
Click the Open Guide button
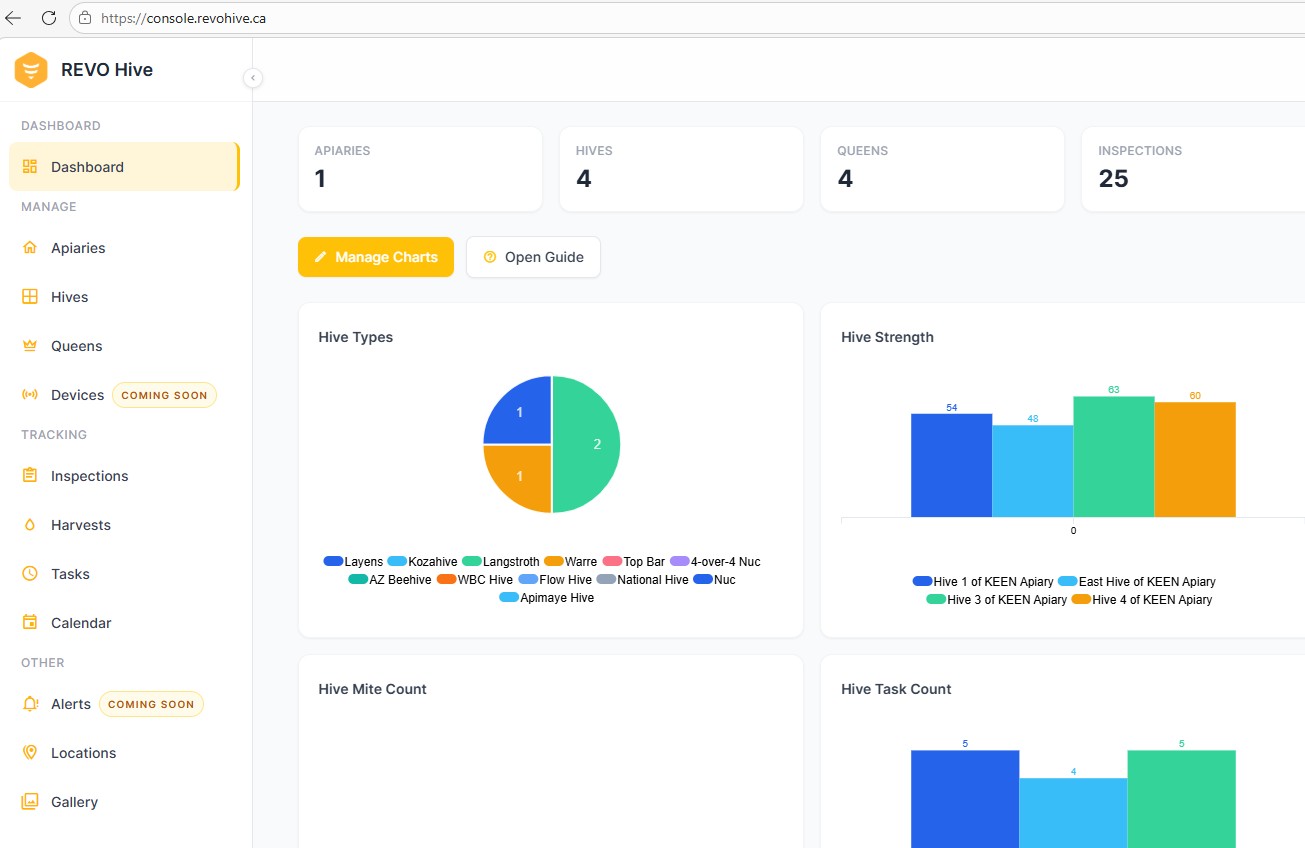[533, 257]
